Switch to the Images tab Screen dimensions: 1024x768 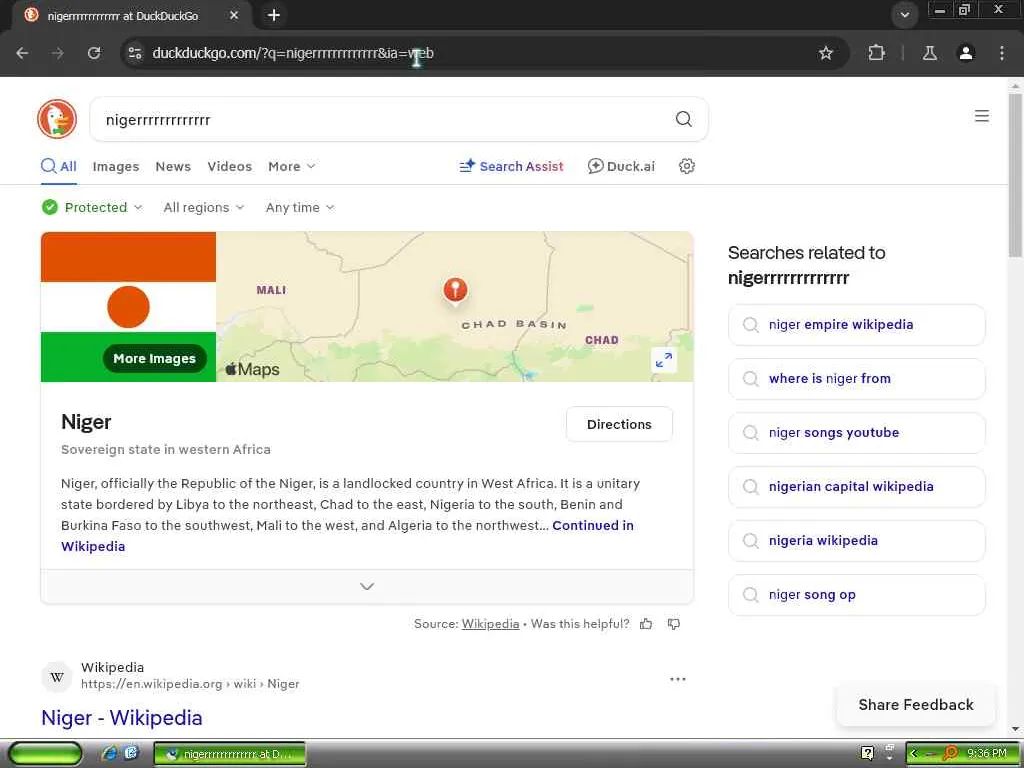[116, 167]
